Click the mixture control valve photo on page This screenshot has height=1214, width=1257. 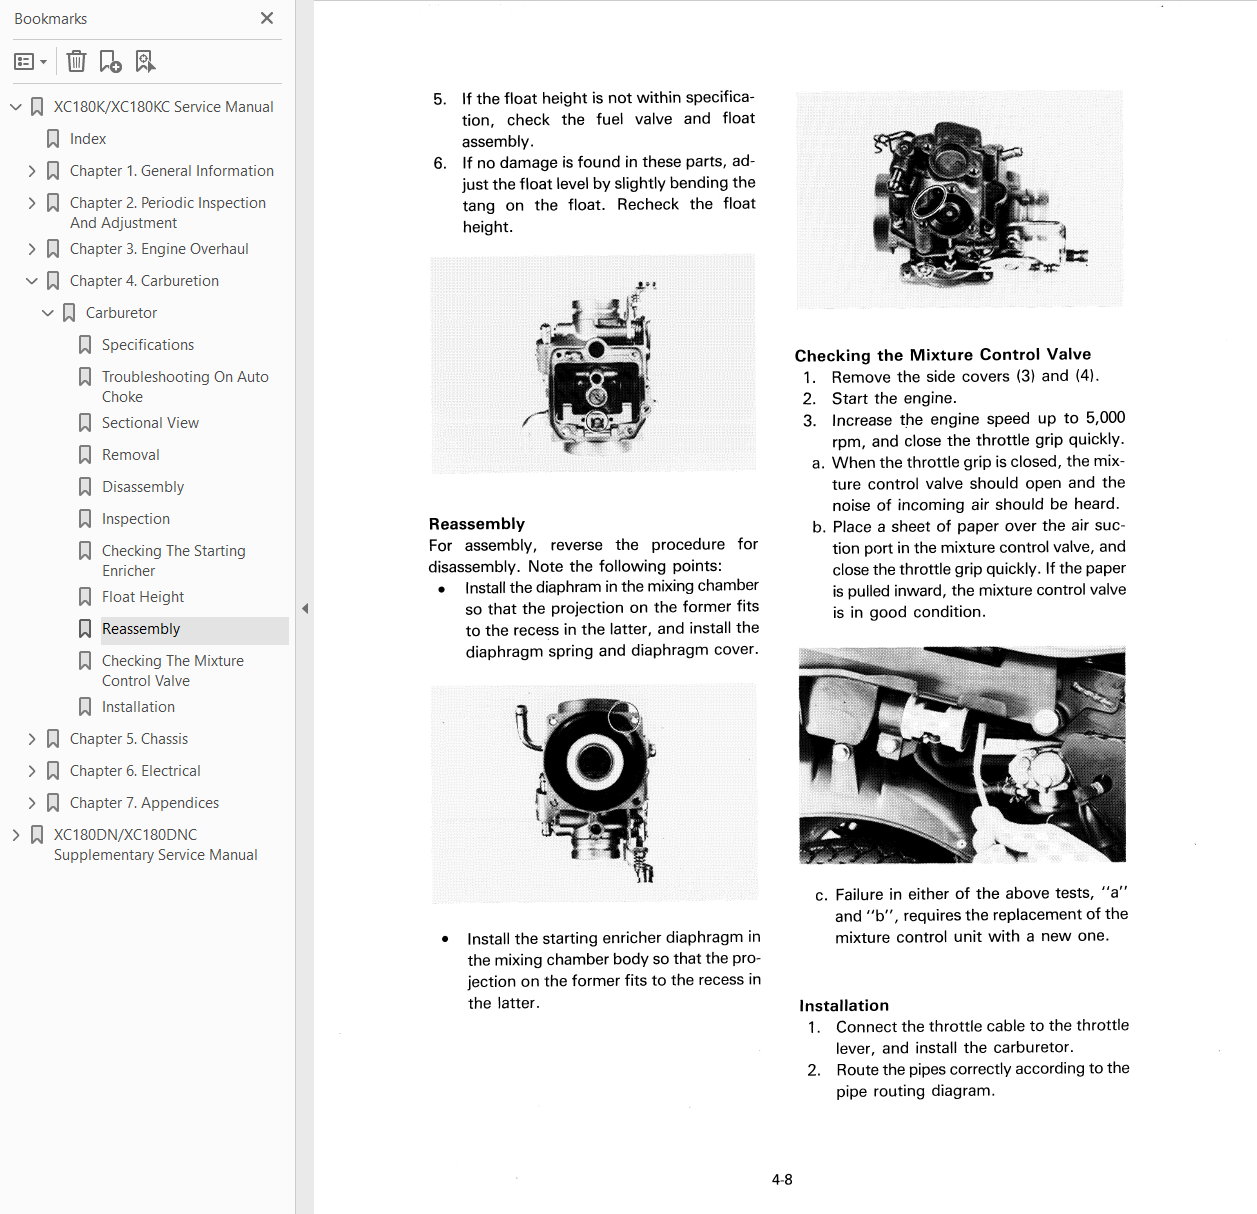click(x=962, y=755)
